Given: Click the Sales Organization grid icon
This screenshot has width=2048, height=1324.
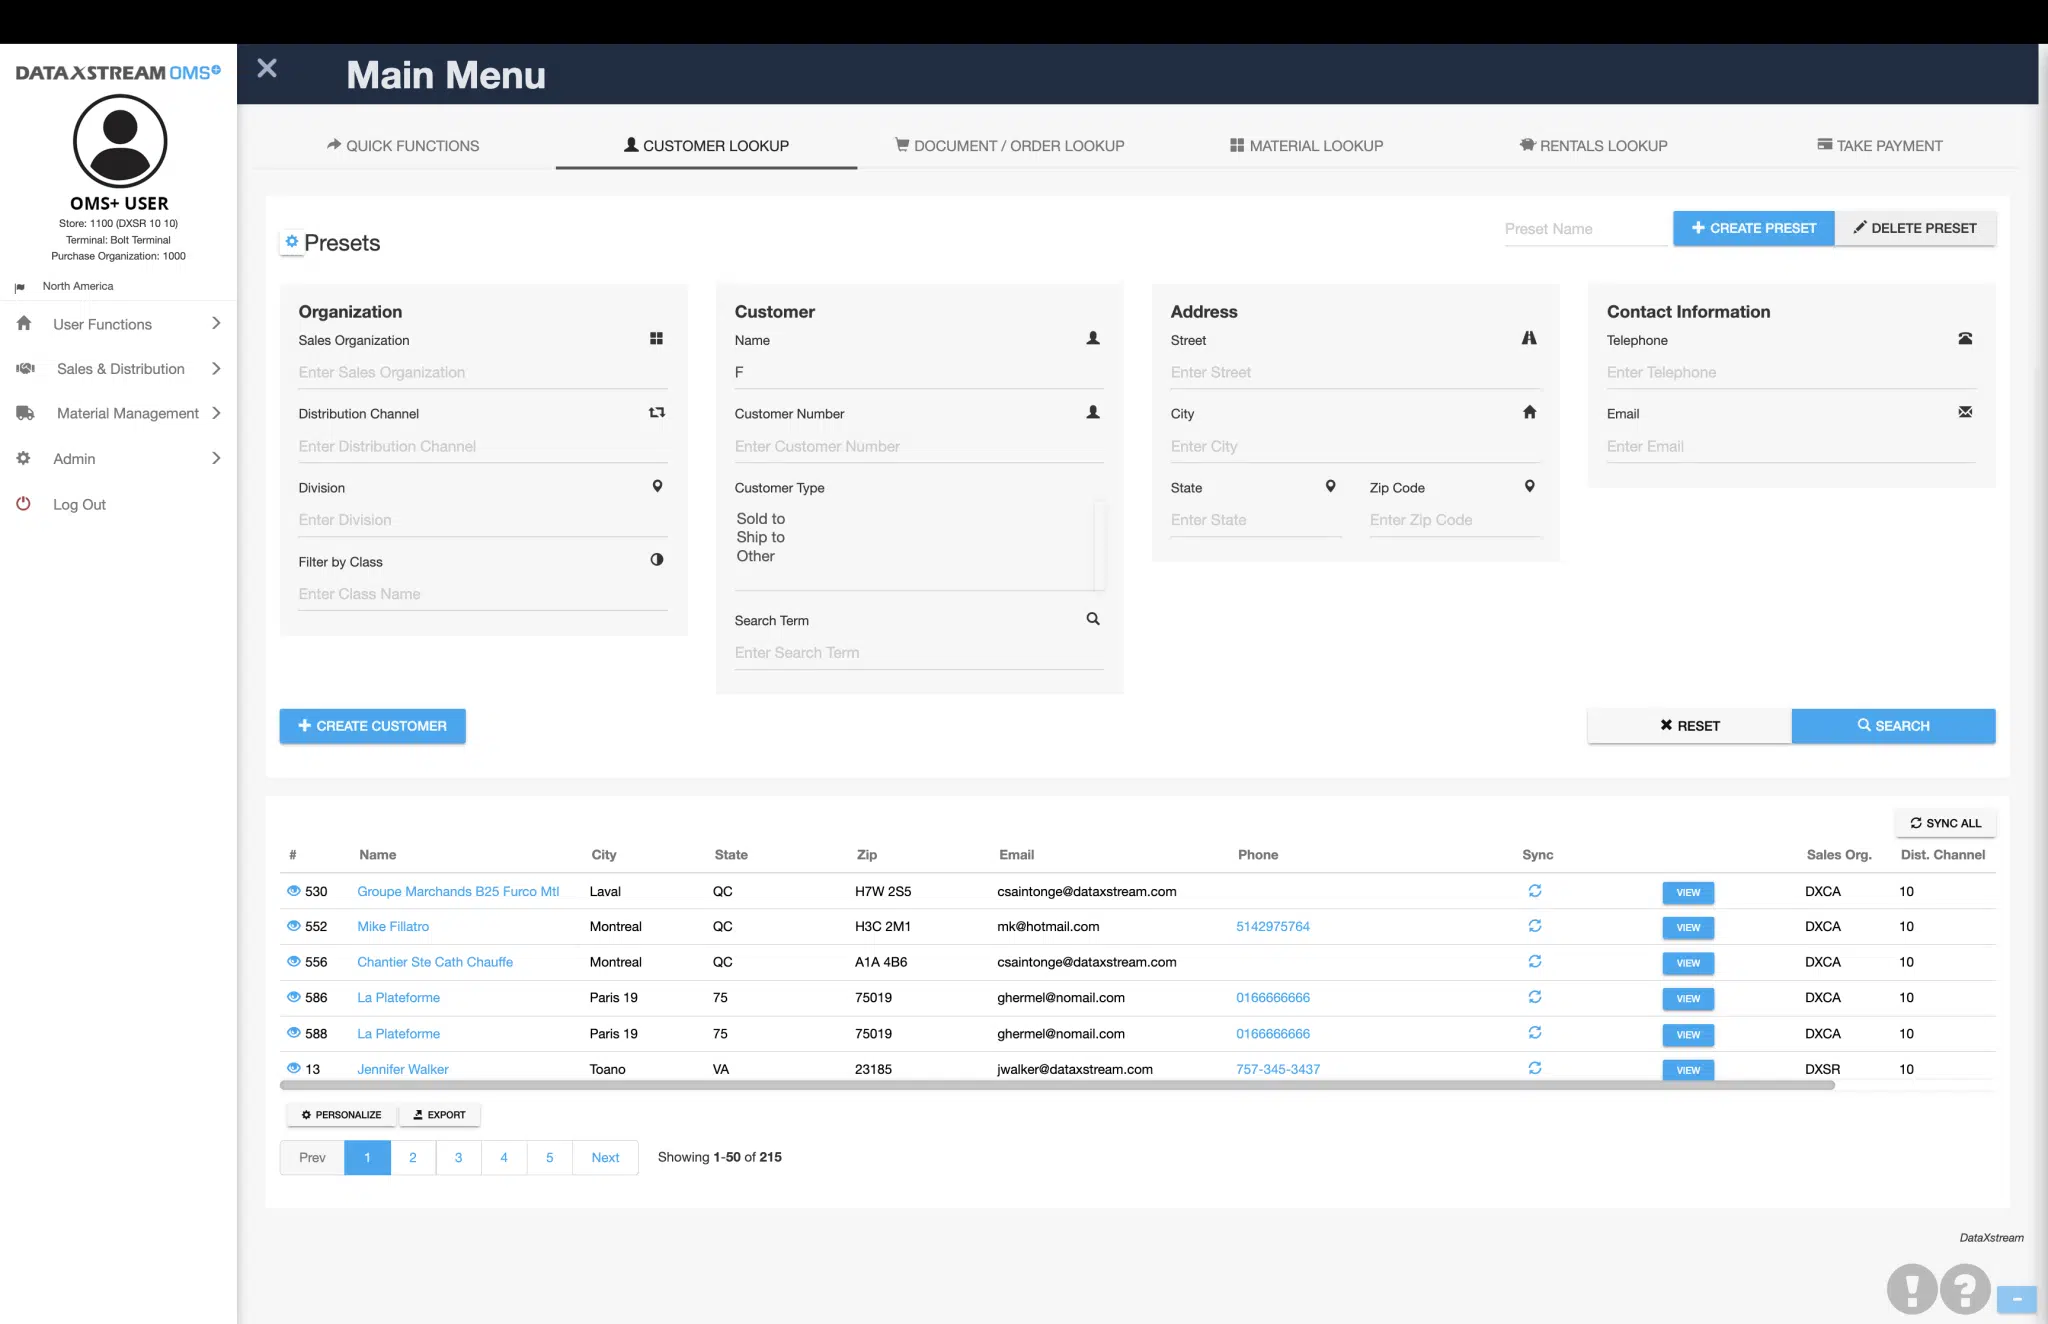Looking at the screenshot, I should click(656, 339).
